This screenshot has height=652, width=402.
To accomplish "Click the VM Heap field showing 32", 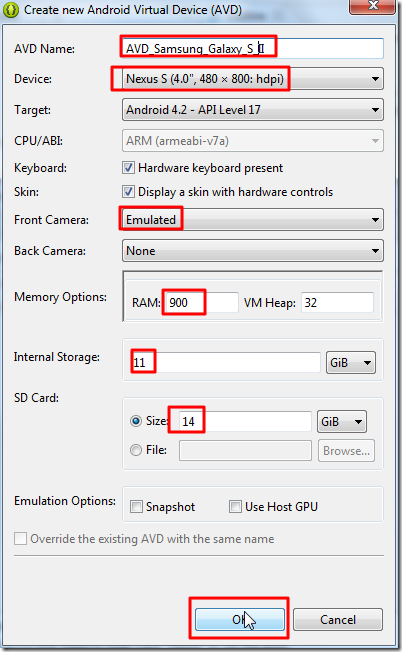I will tap(337, 302).
